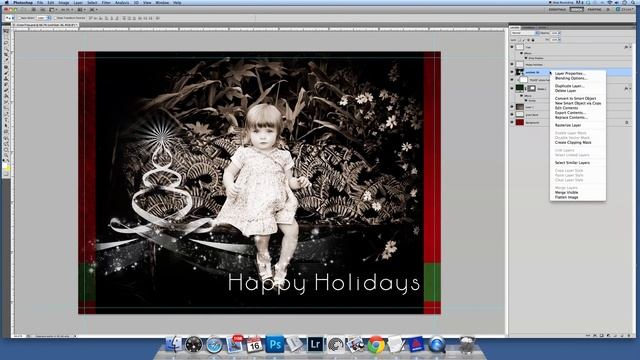Open the Filter menu in the menu bar
640x360 pixels.
[x=106, y=2]
